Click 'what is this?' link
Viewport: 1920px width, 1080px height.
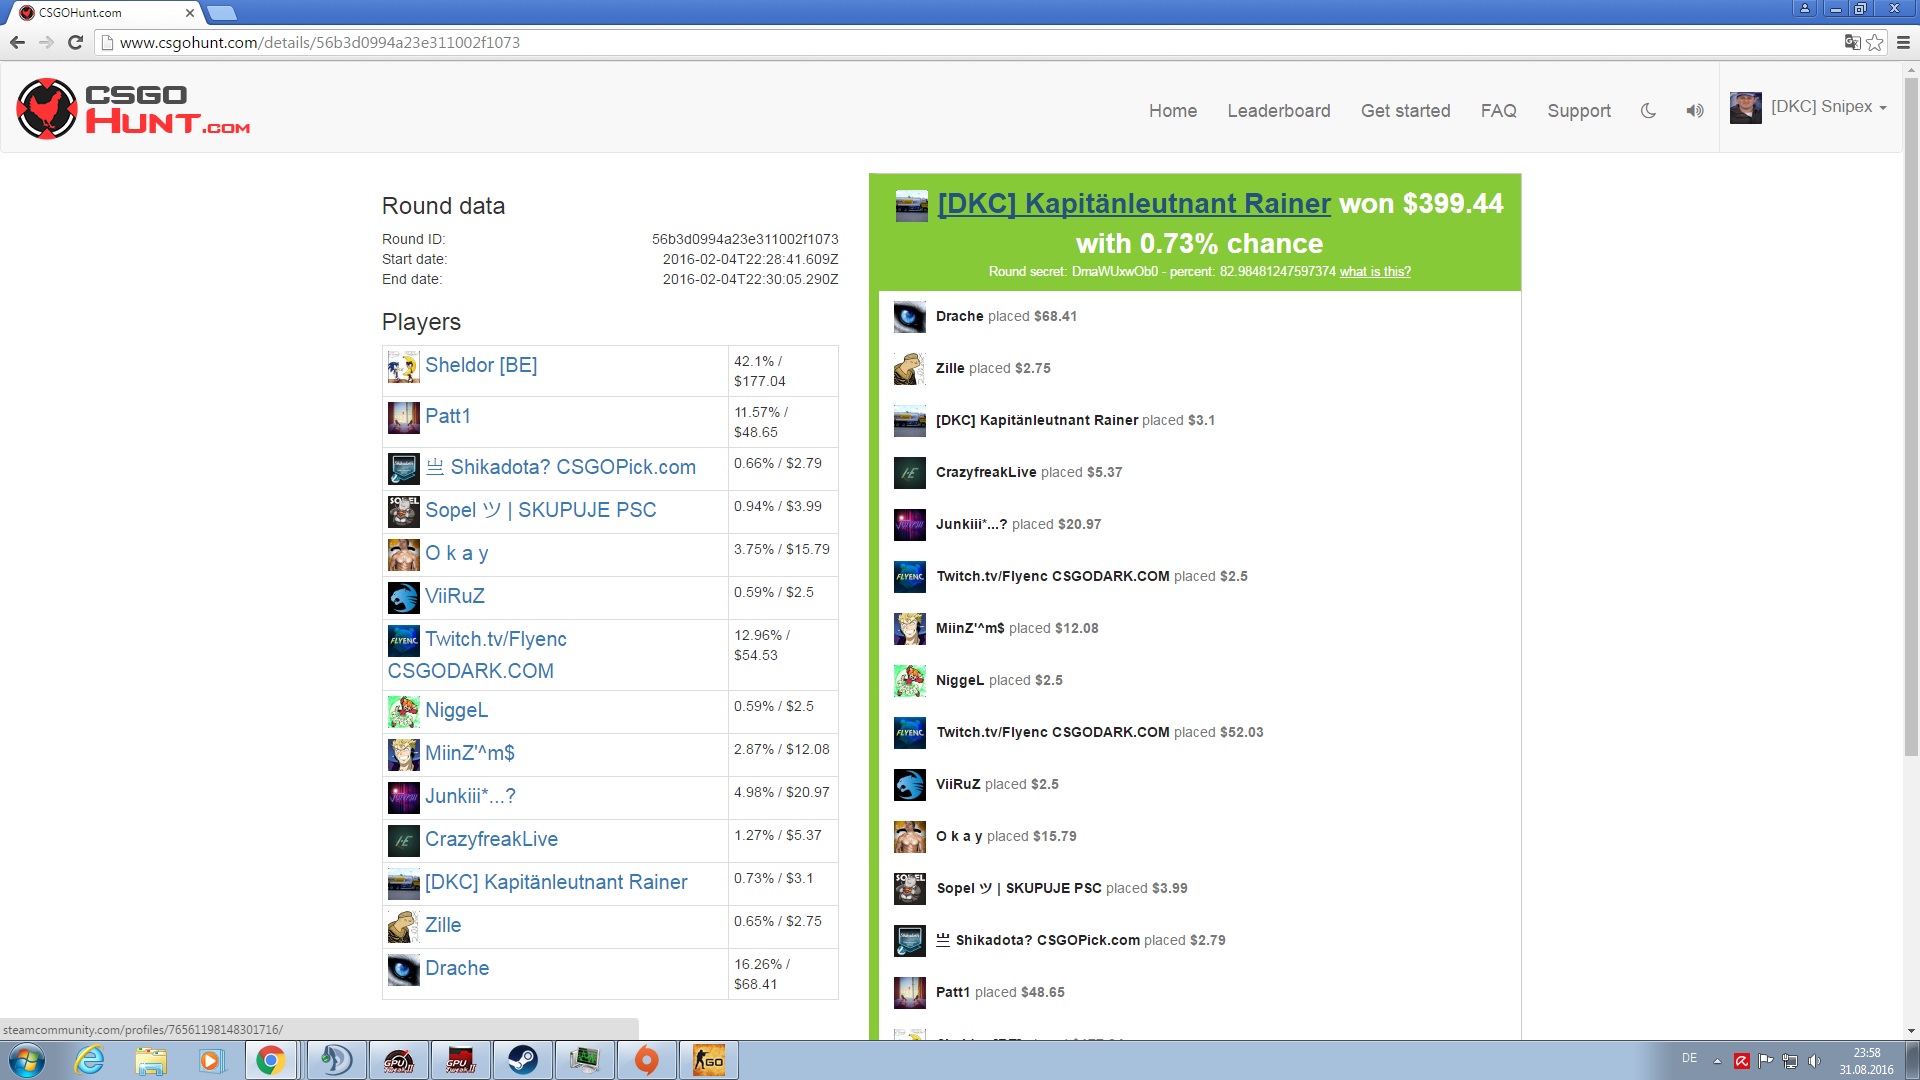coord(1375,272)
